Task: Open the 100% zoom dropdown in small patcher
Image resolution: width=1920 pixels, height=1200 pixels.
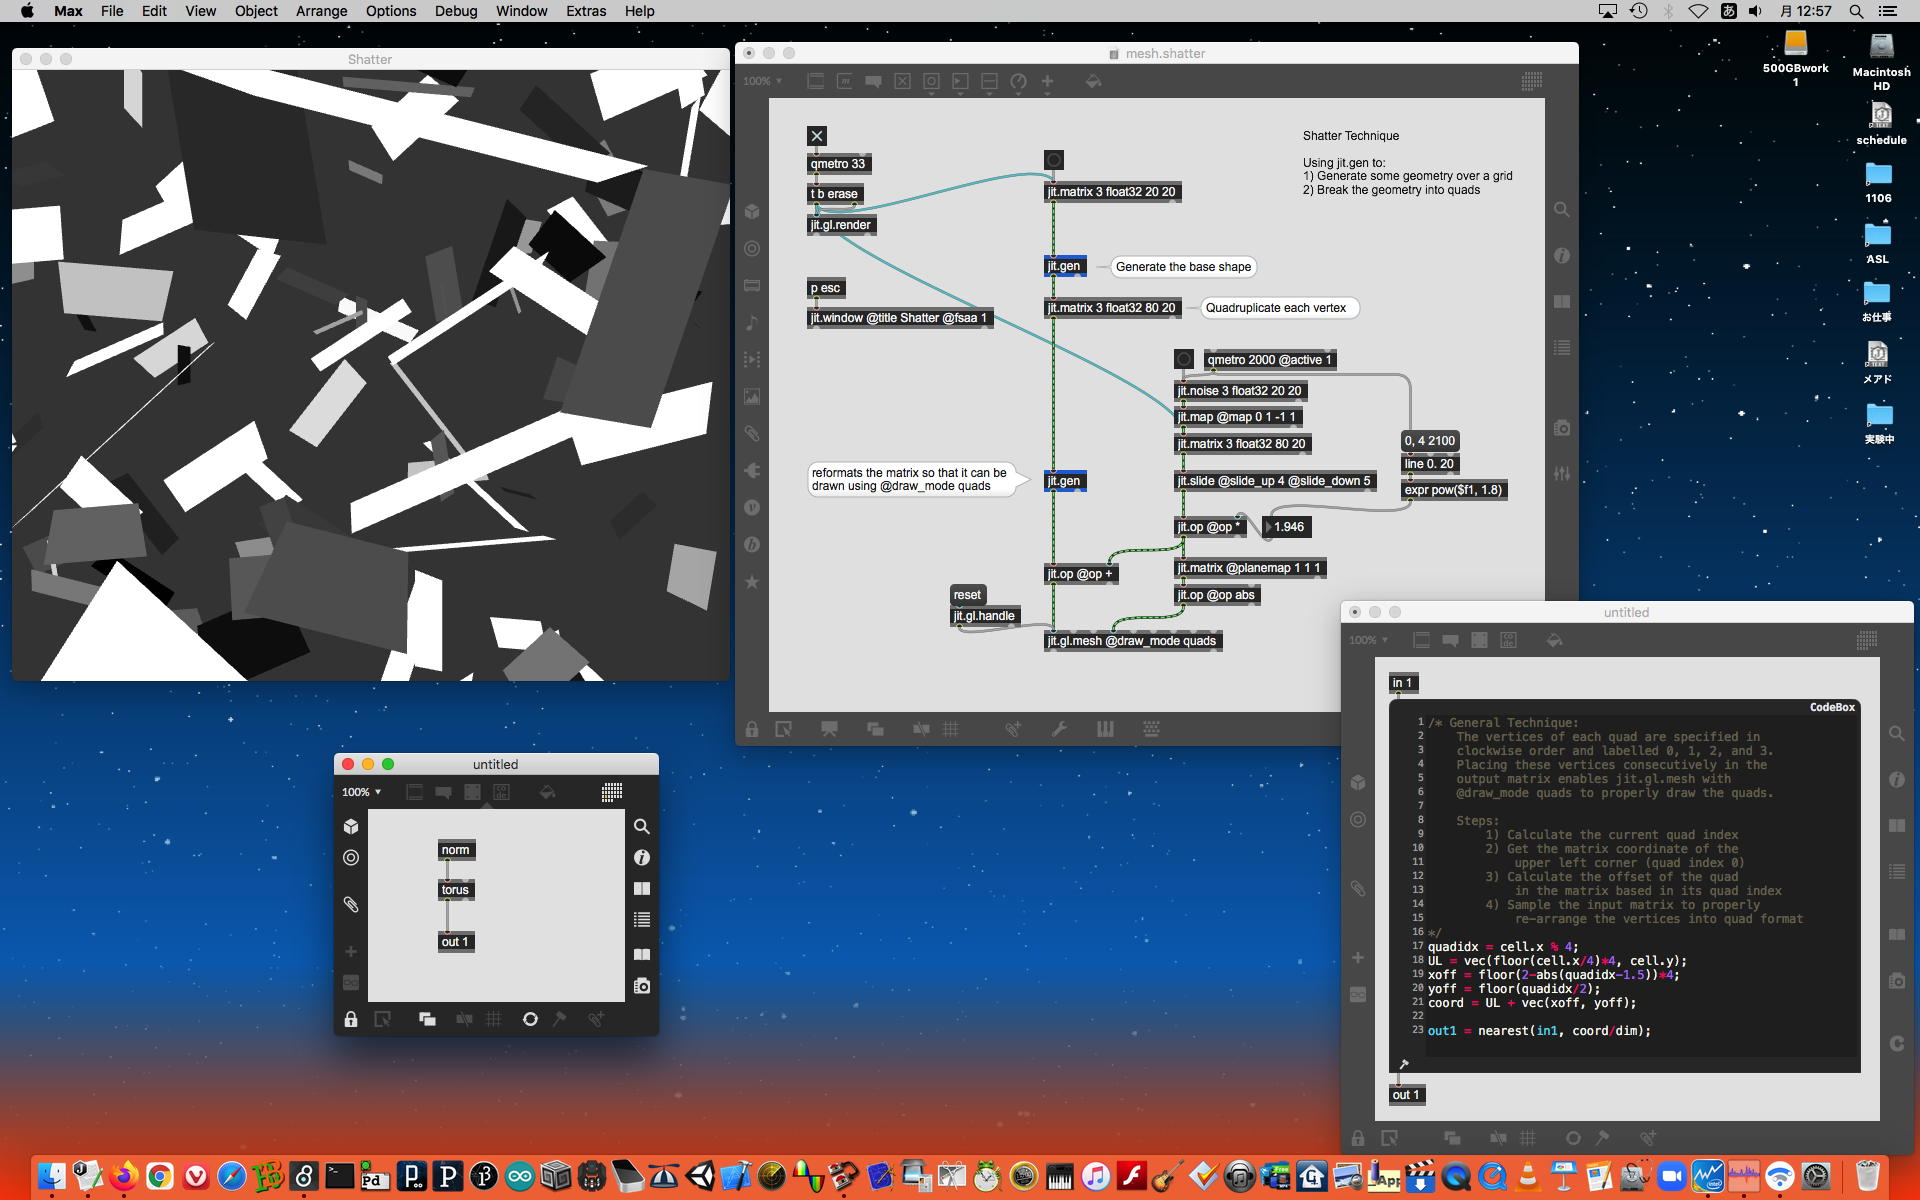Action: [x=361, y=792]
